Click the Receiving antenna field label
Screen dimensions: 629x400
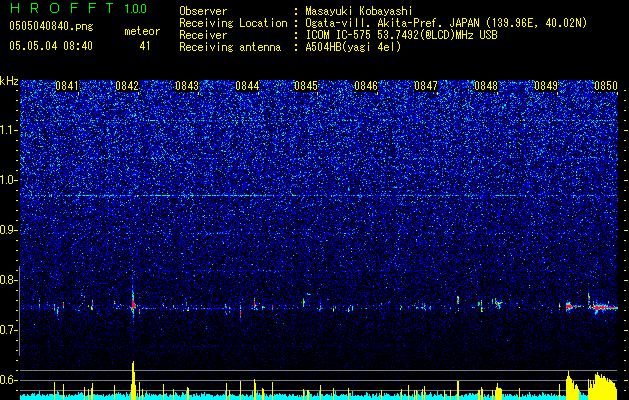pyautogui.click(x=230, y=47)
